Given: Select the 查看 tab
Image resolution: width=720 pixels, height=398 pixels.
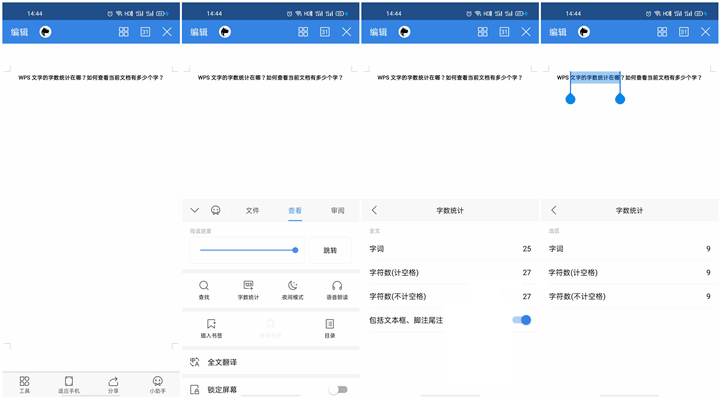Looking at the screenshot, I should click(x=295, y=211).
